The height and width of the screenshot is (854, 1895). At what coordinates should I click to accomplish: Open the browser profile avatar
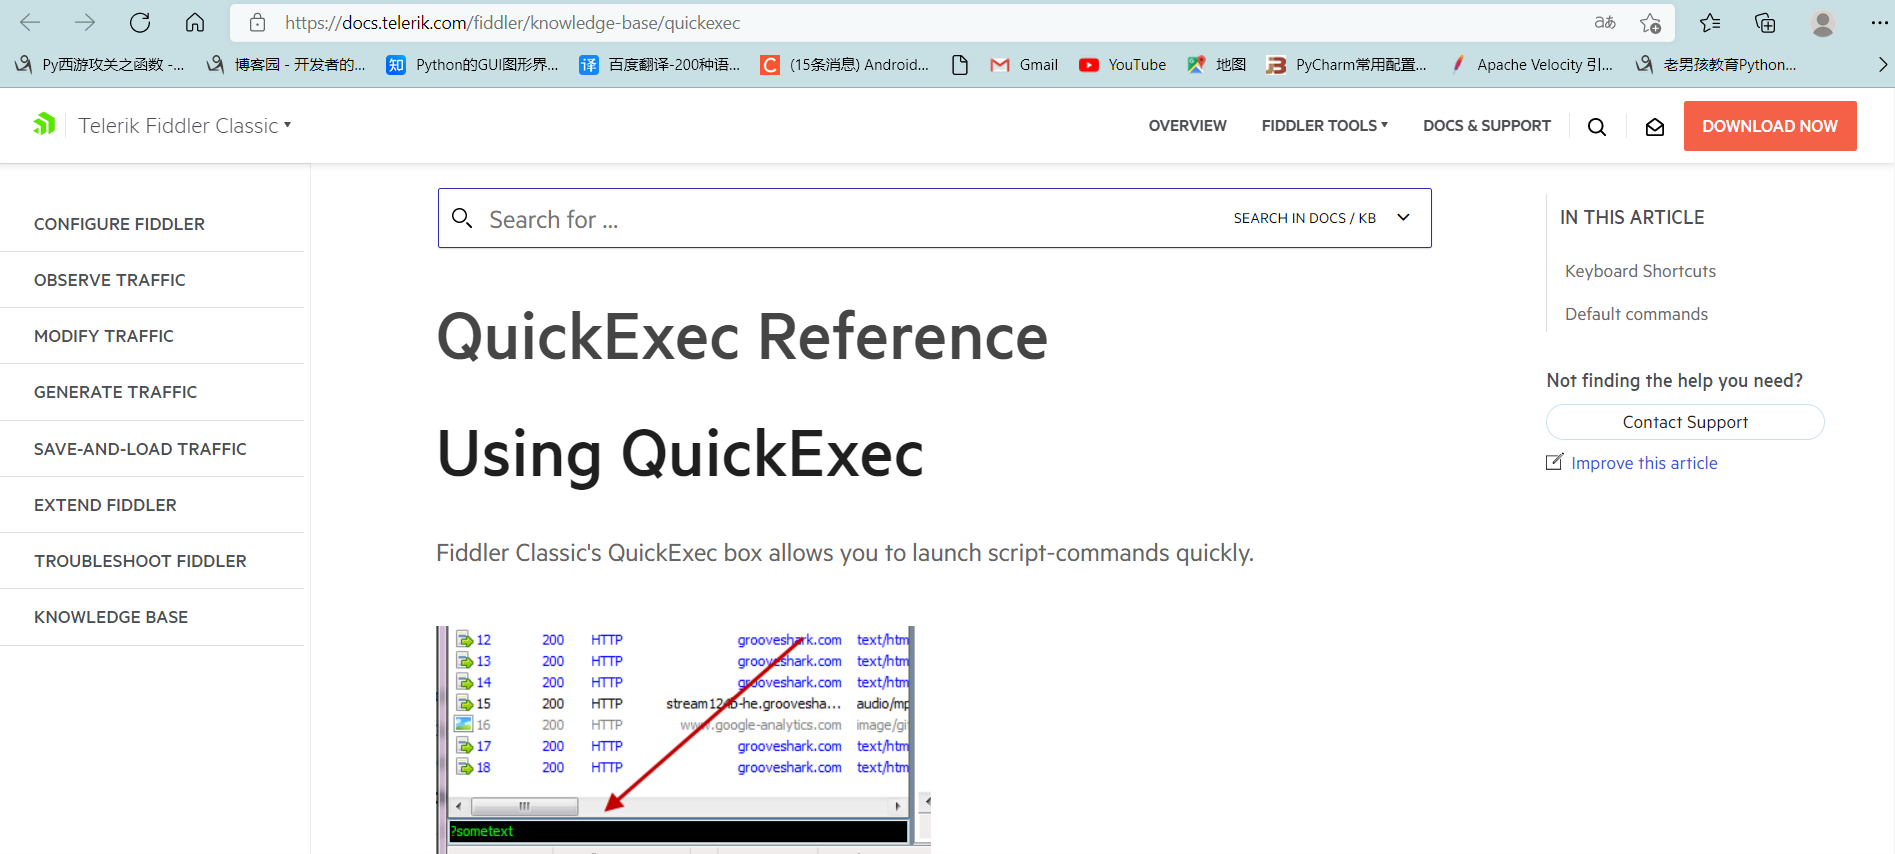pos(1823,22)
